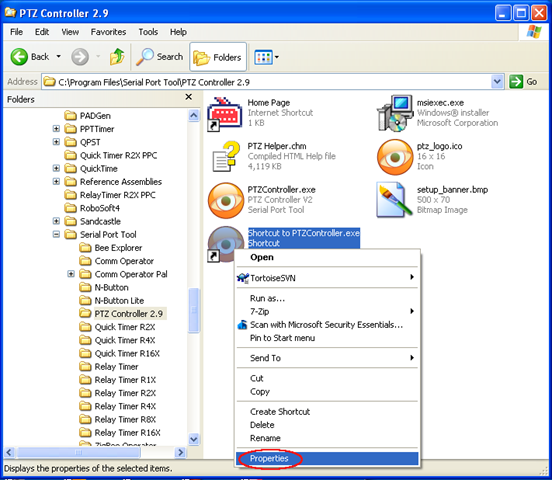The image size is (552, 480).
Task: Open the 7-Zip submenu
Action: (x=327, y=311)
